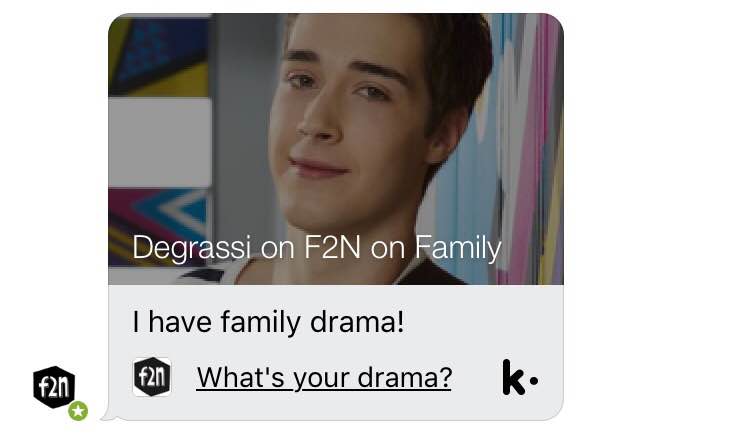Click 'F2N' text in the caption
Viewport: 750px width, 433px height.
click(x=331, y=247)
